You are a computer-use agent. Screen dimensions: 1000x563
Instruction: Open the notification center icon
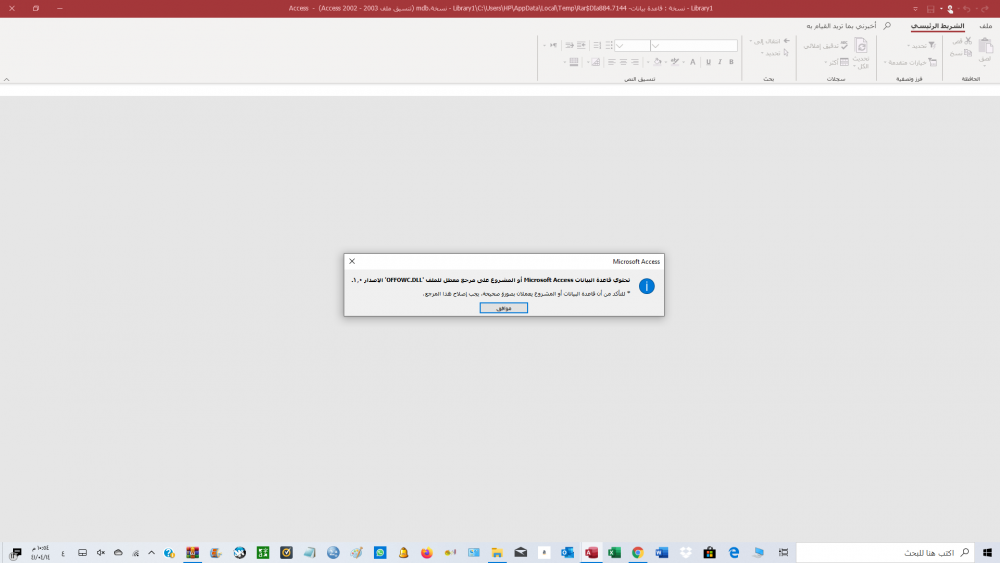pos(15,553)
